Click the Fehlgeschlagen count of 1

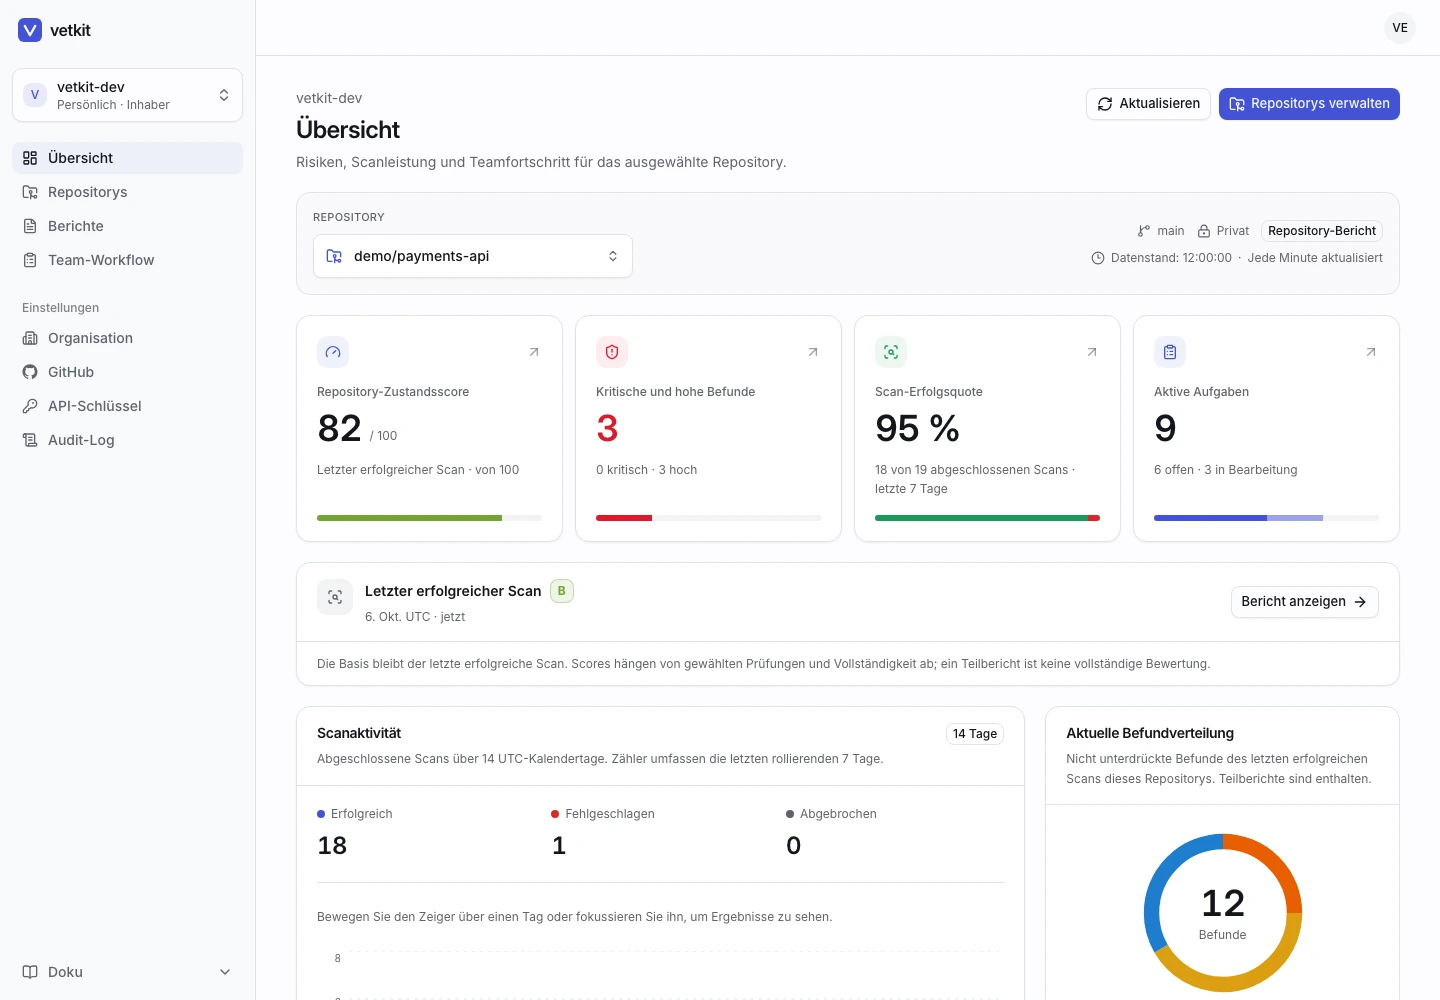pos(559,846)
